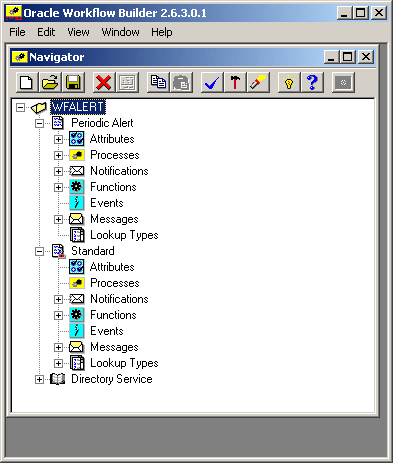Select the Periodic Alert label
The width and height of the screenshot is (393, 463).
pos(102,123)
